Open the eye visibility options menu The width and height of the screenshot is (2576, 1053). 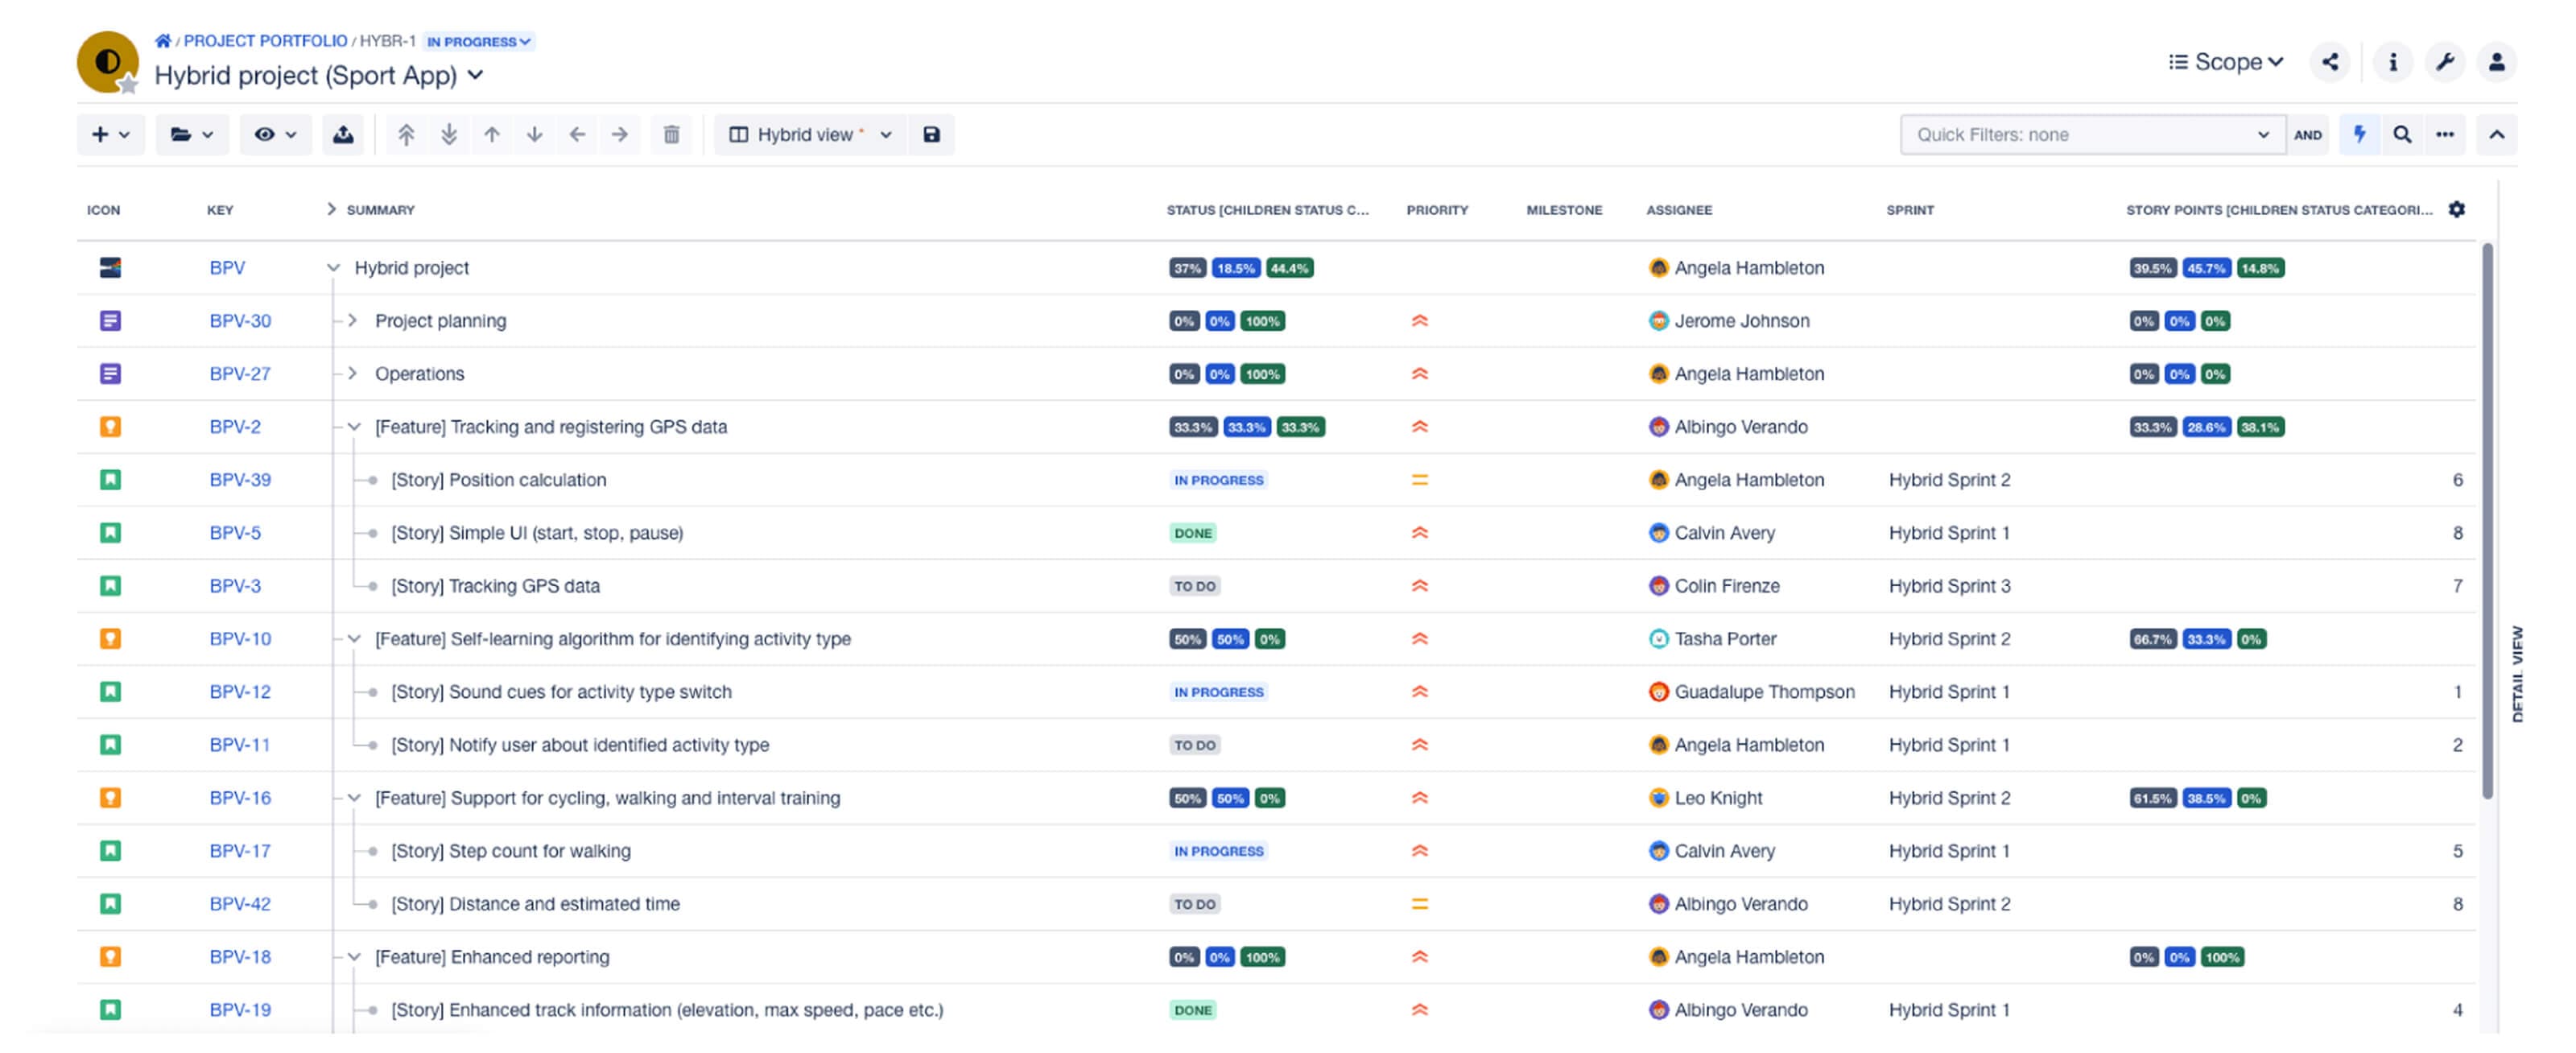[x=275, y=134]
